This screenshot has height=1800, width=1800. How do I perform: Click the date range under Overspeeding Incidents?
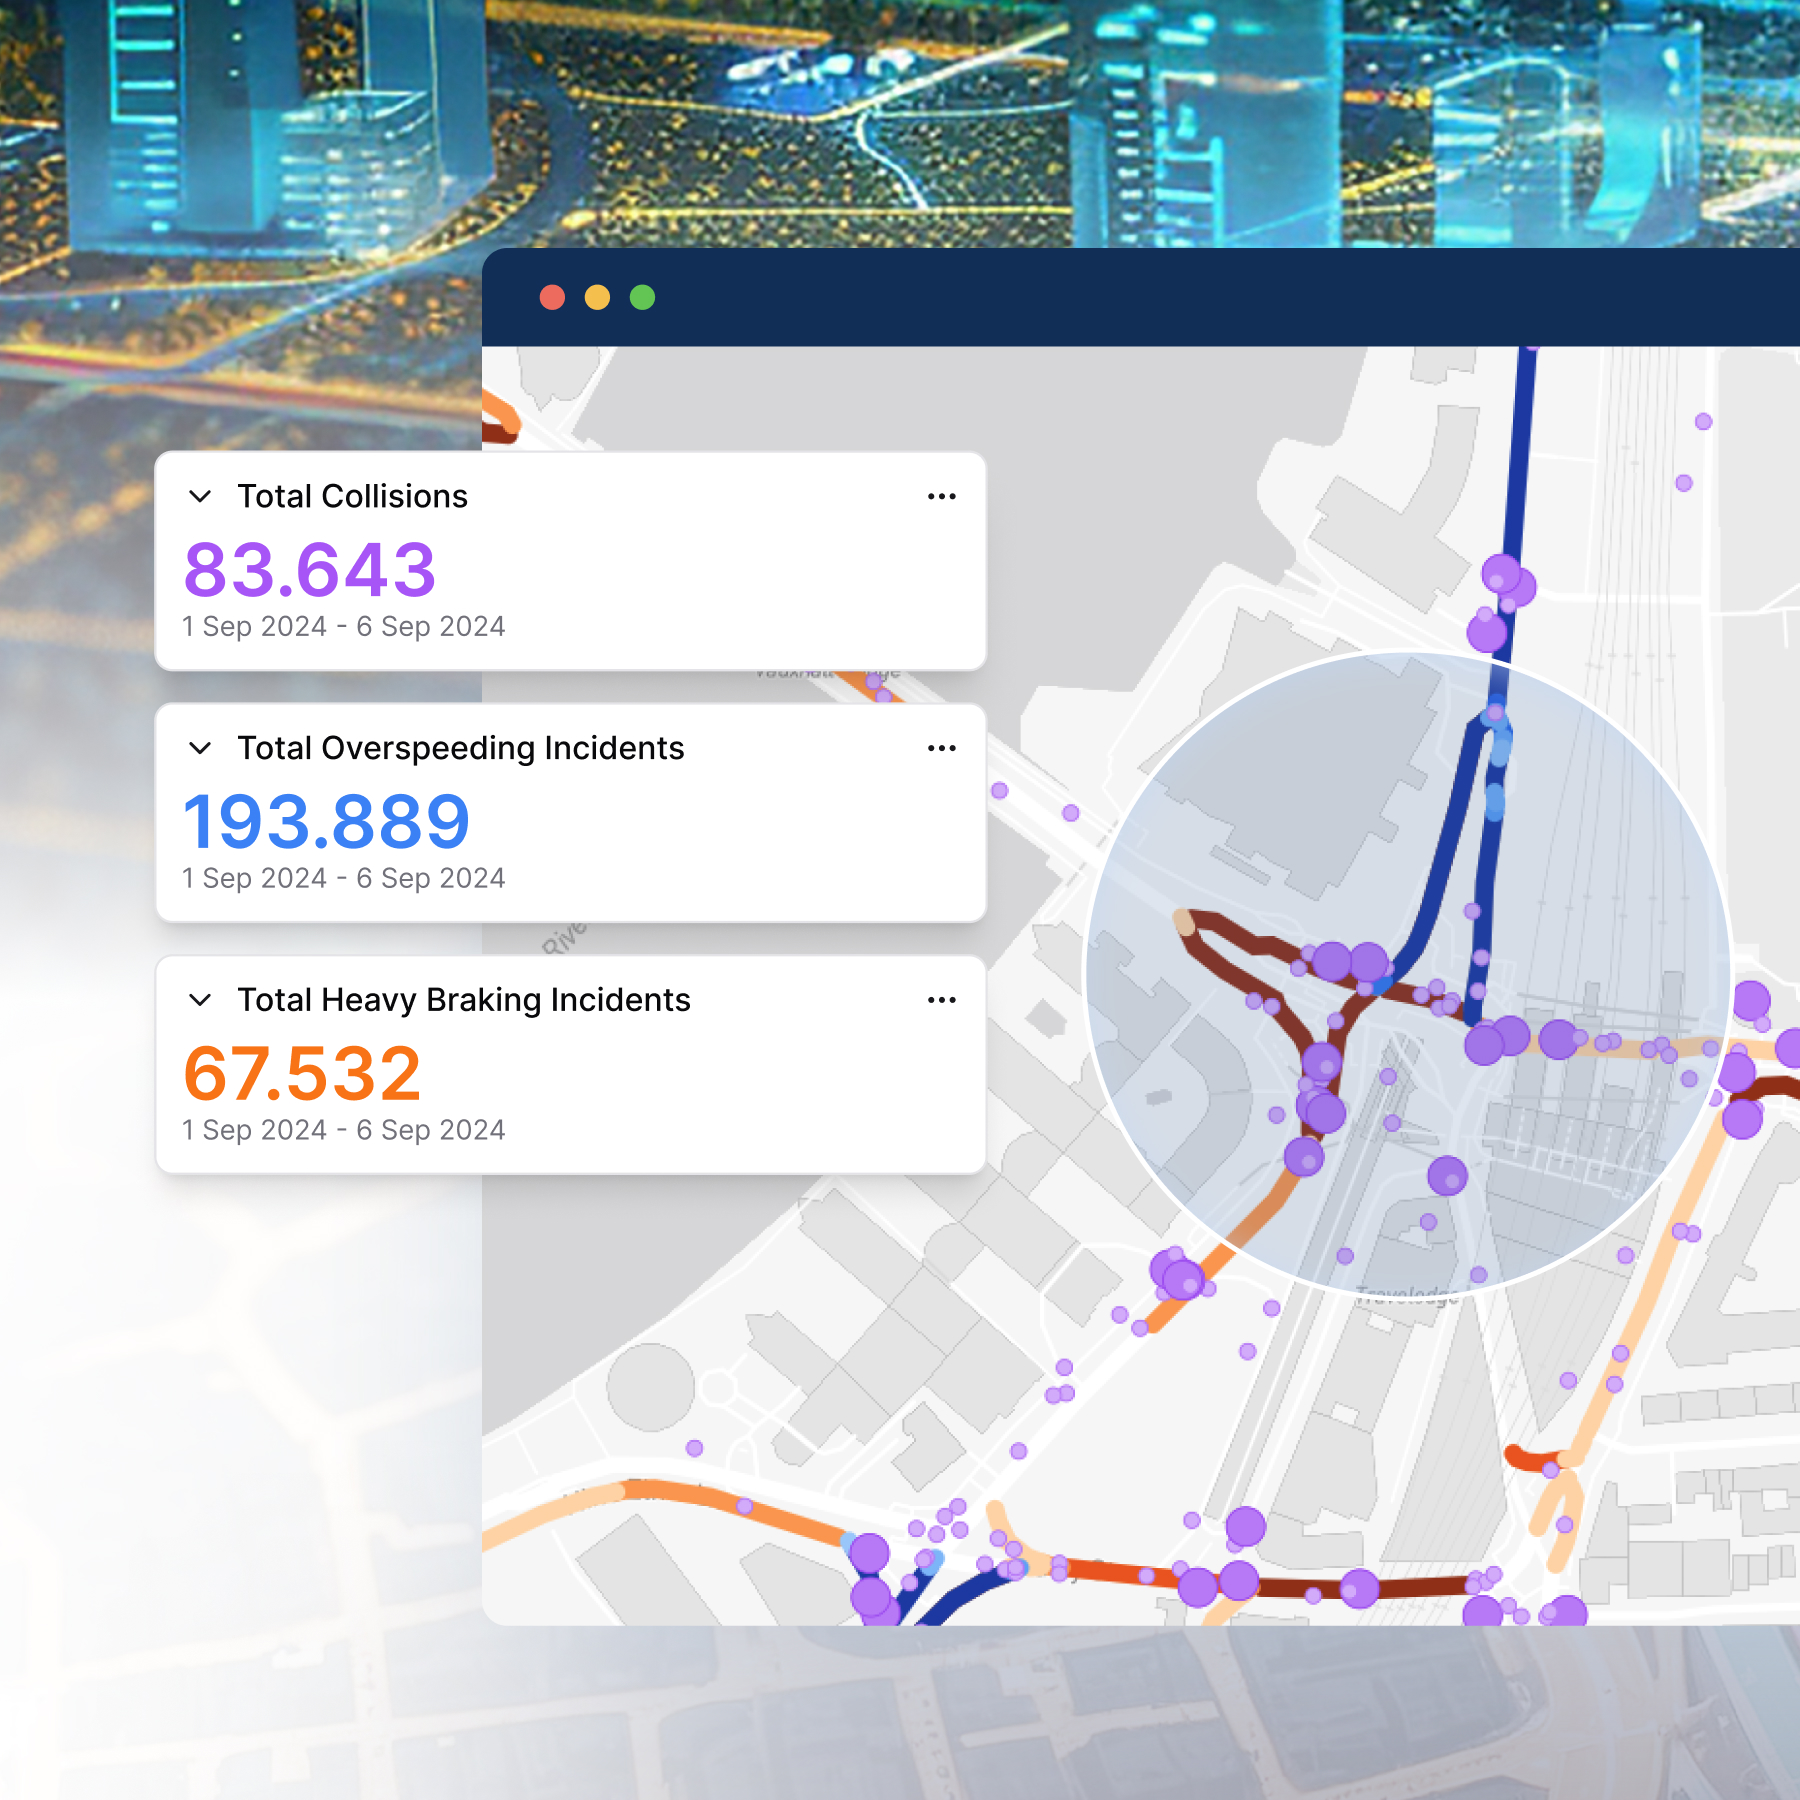pyautogui.click(x=343, y=878)
